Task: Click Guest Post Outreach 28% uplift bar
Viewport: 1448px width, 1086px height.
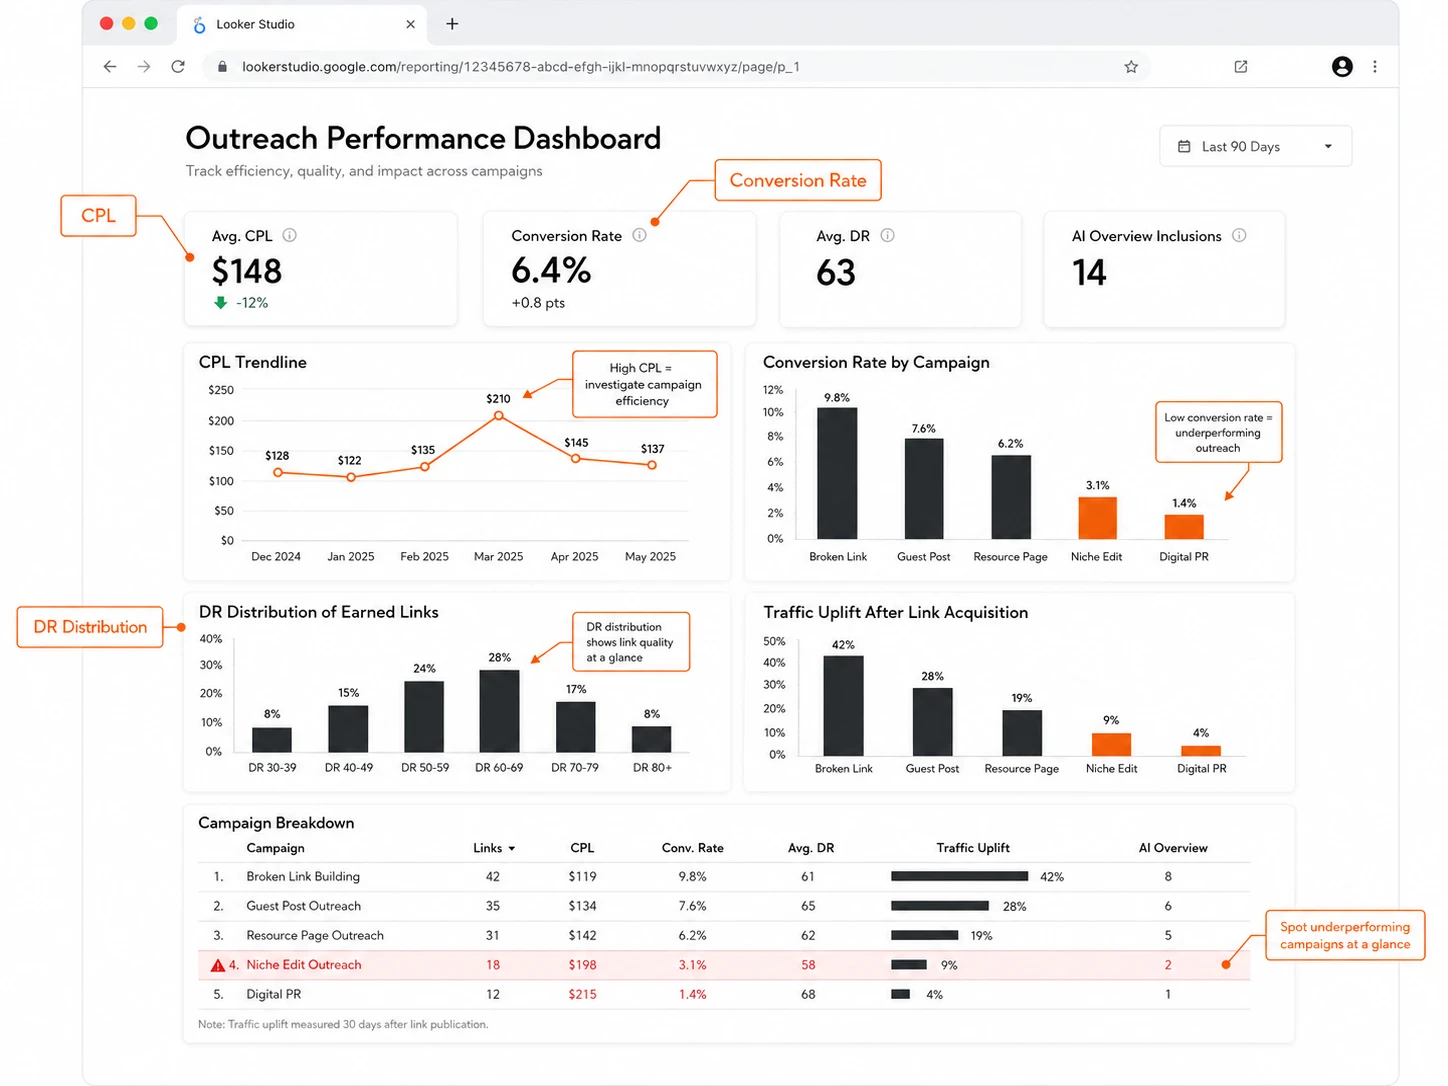Action: [x=940, y=906]
